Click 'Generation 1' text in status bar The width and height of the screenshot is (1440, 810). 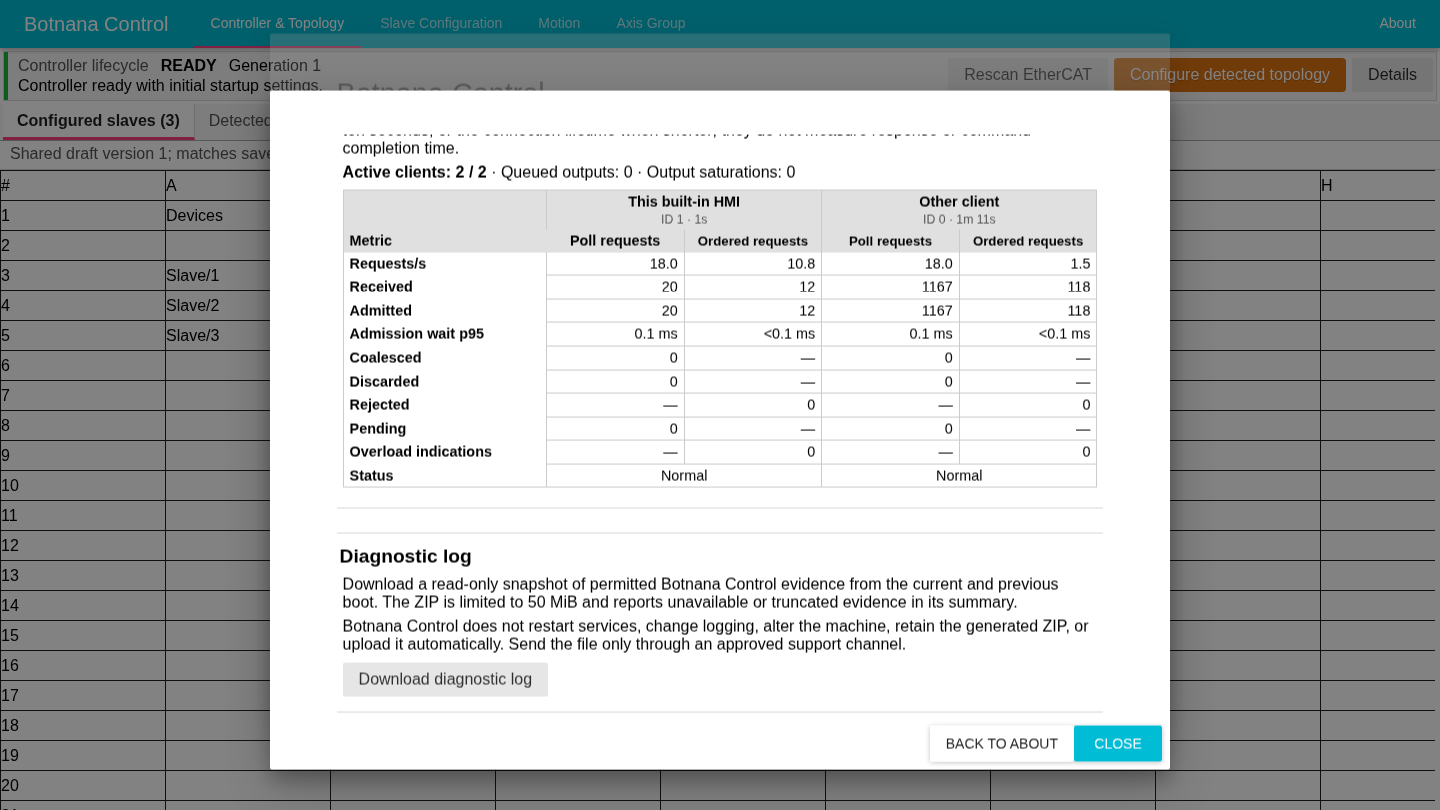pyautogui.click(x=275, y=66)
